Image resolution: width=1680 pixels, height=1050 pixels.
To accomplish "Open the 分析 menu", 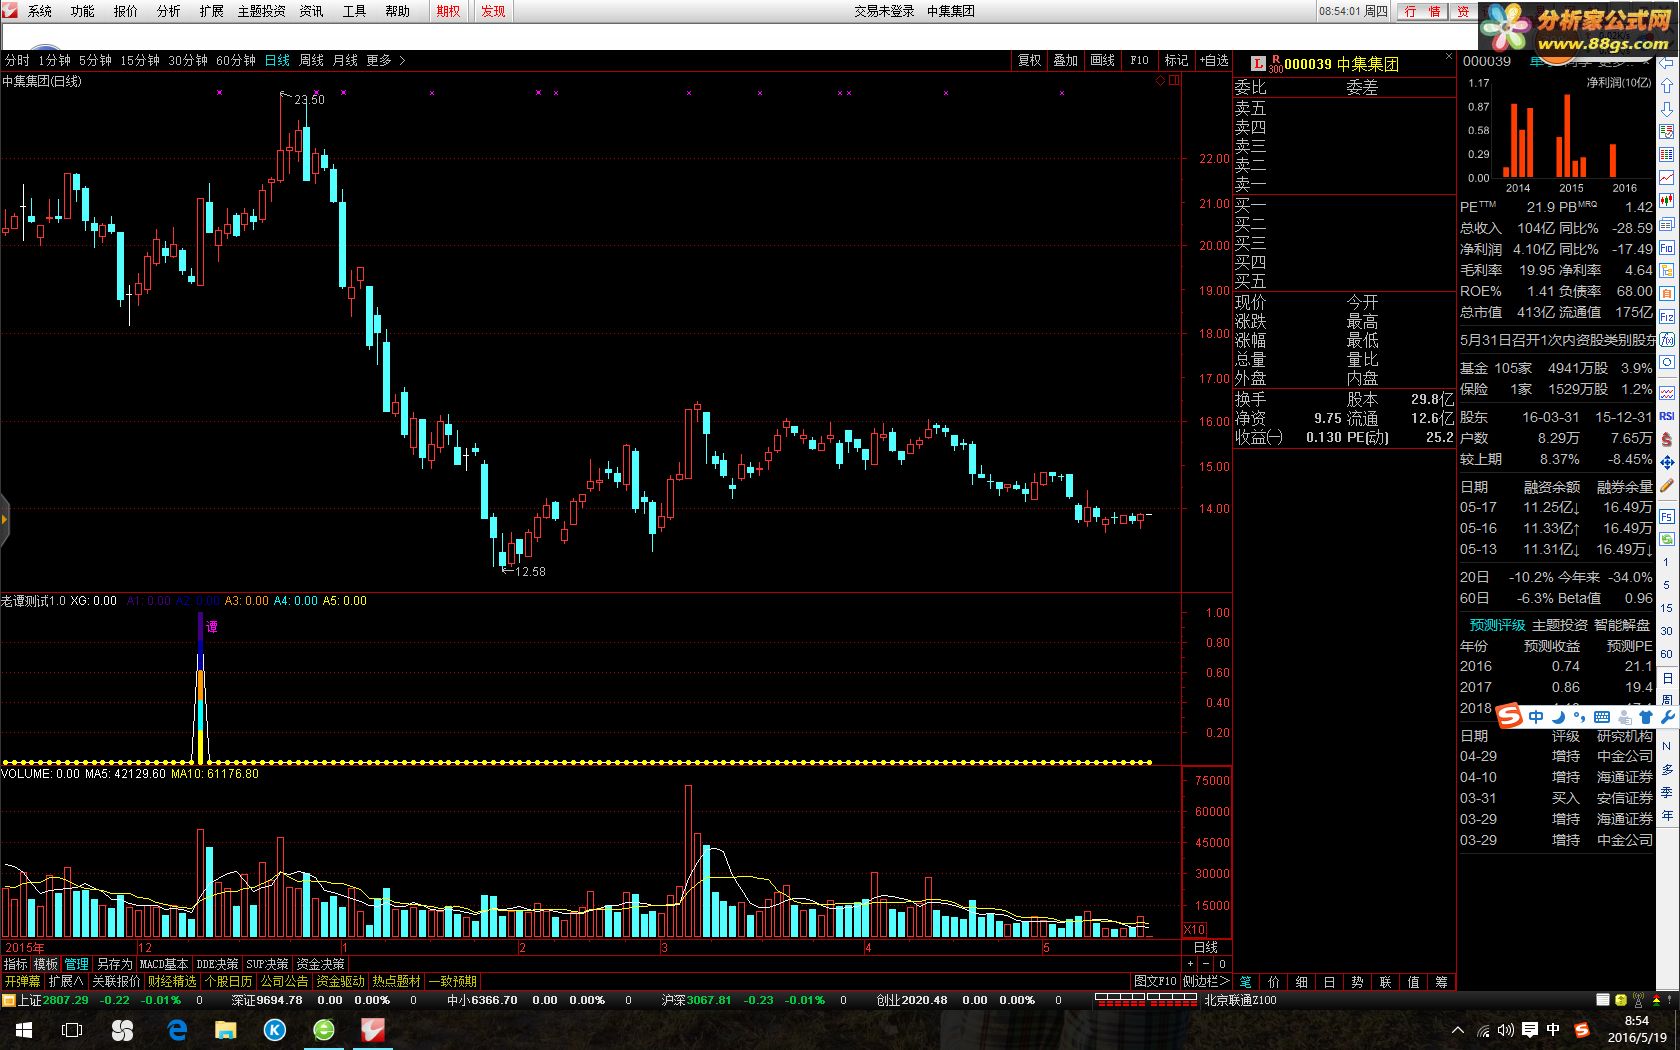I will pyautogui.click(x=169, y=11).
